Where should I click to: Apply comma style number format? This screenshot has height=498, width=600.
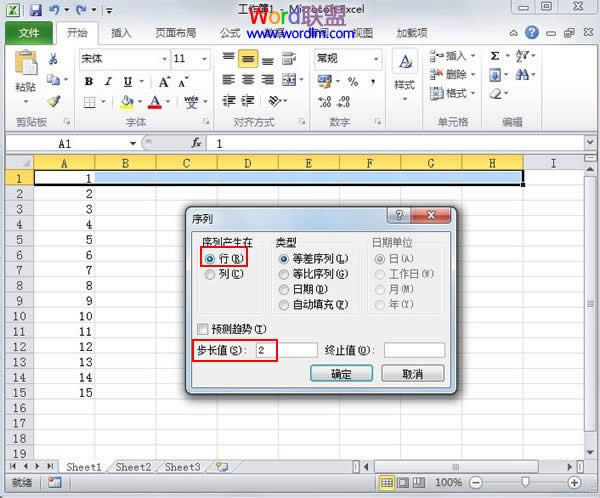373,82
